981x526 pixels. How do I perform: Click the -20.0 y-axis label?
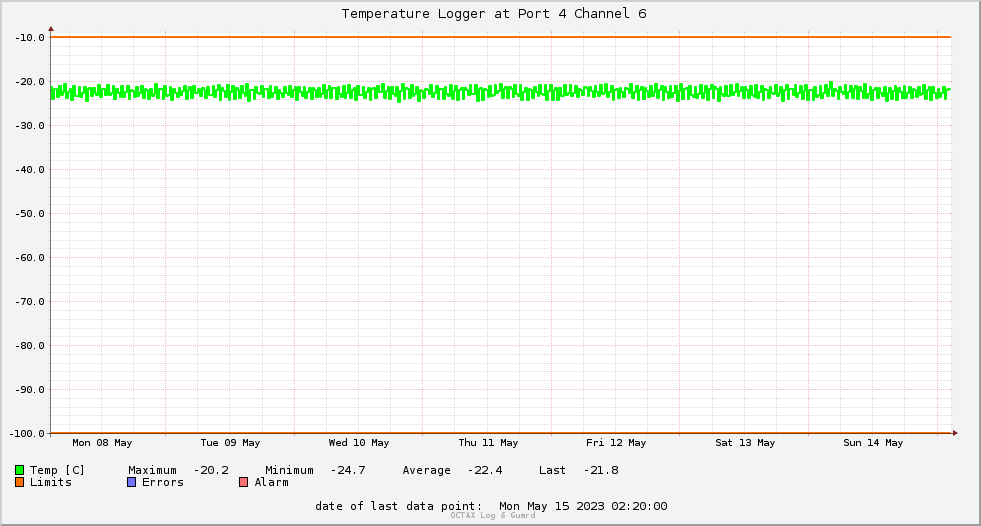pyautogui.click(x=30, y=82)
